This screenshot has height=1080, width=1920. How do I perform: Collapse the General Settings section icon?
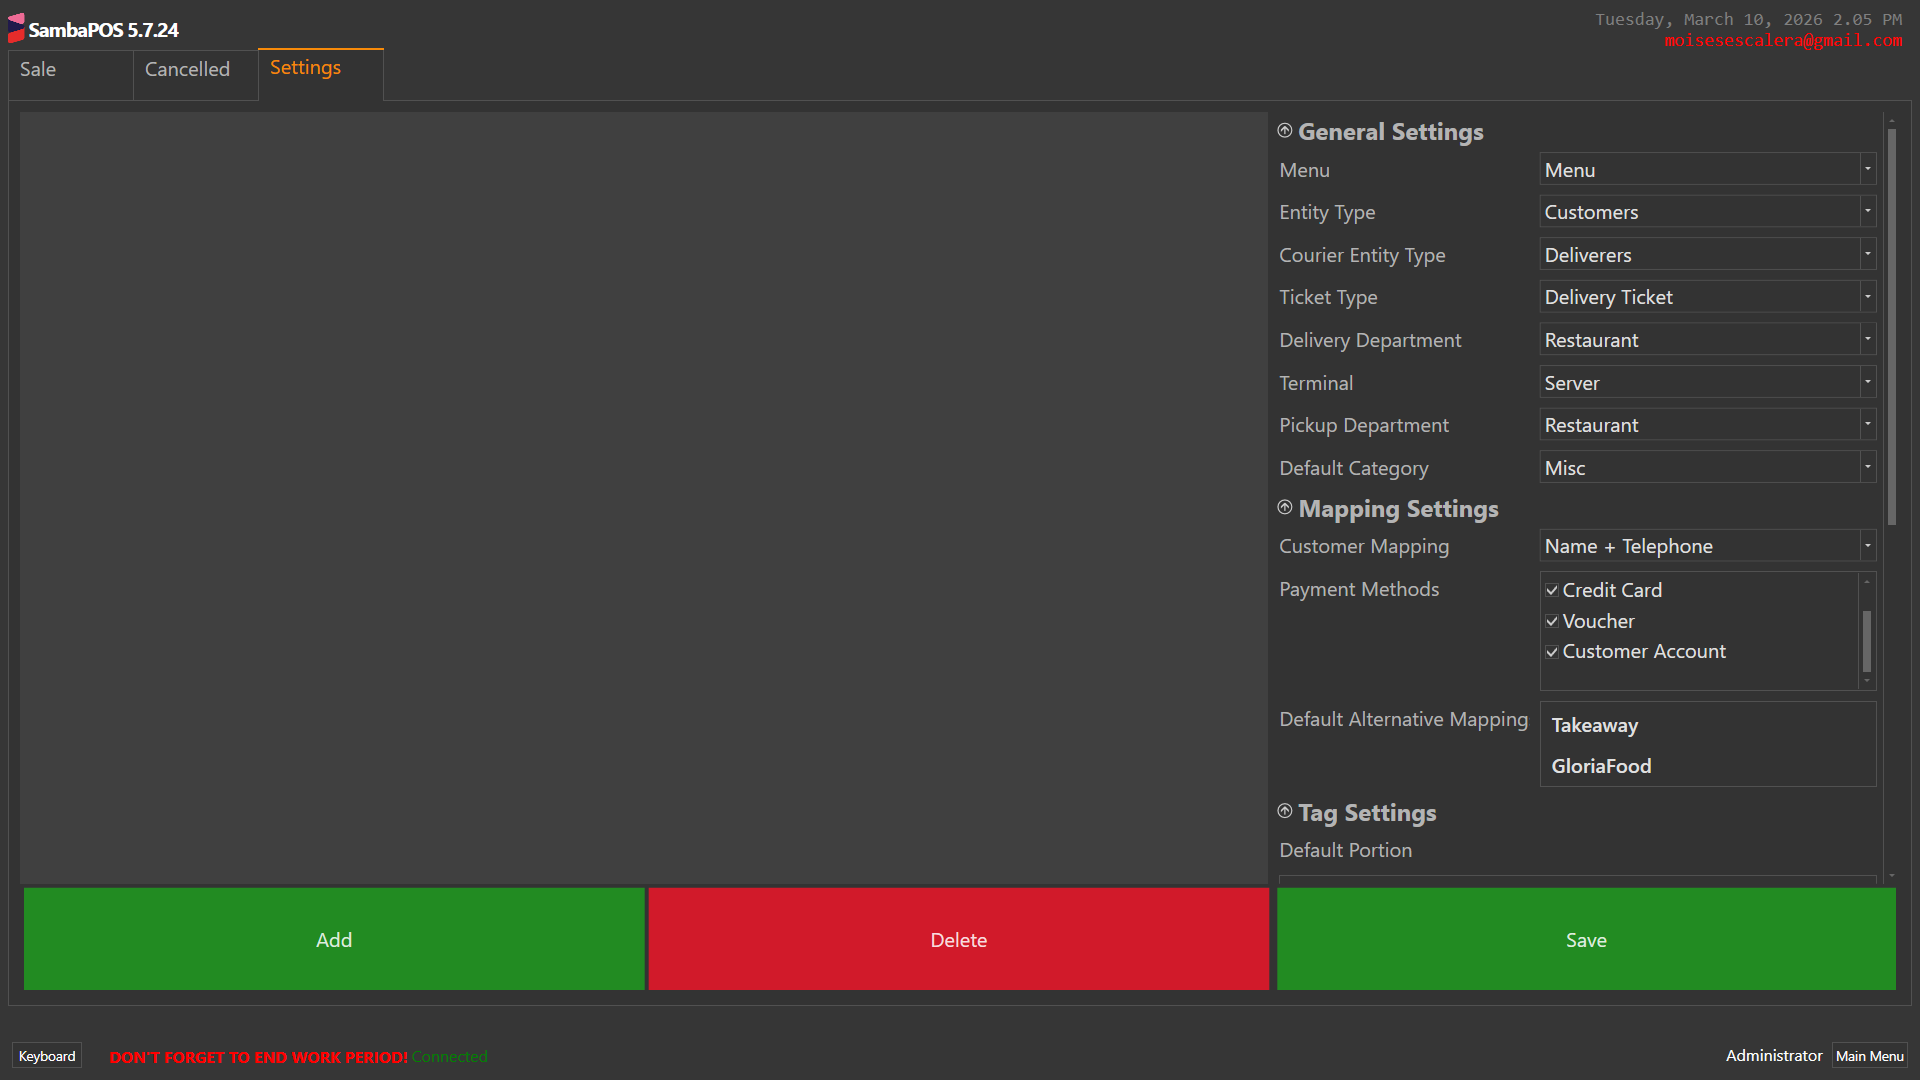(1285, 131)
